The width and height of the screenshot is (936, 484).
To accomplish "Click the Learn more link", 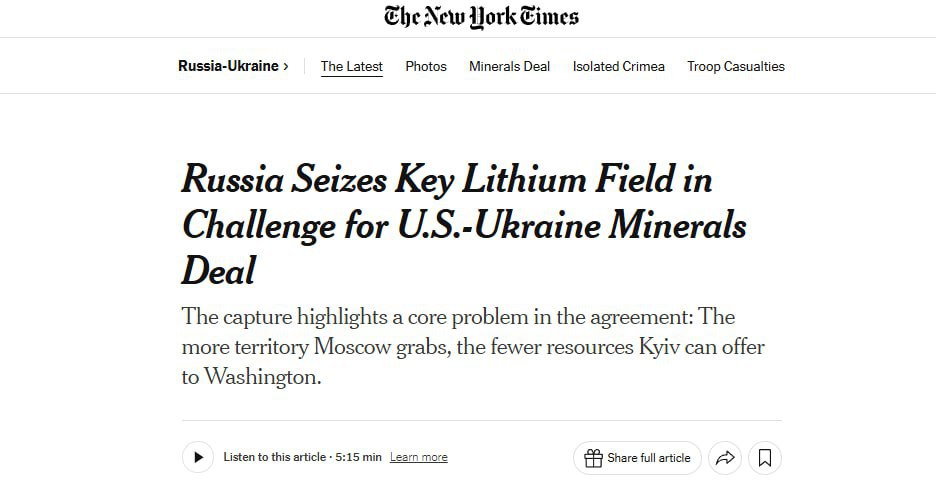I will (418, 458).
